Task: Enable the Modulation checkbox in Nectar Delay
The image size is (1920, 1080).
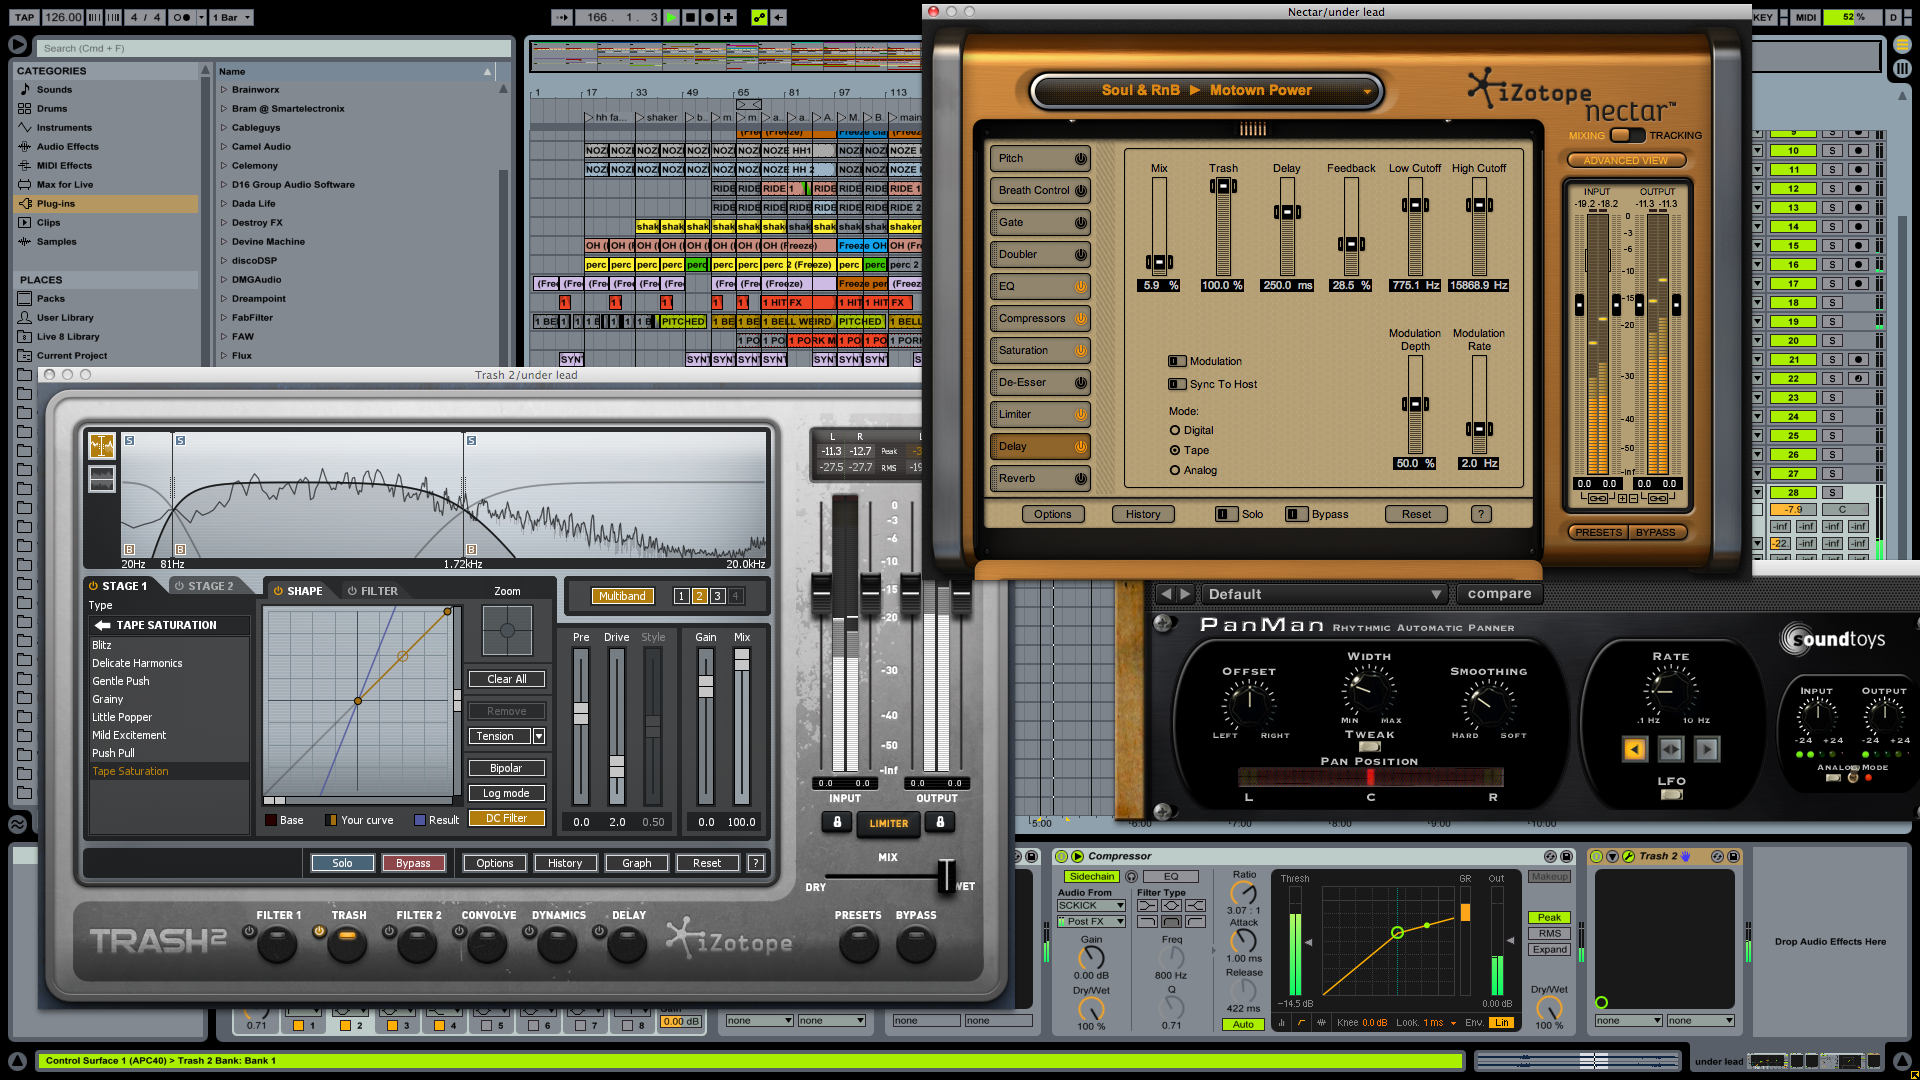Action: point(1175,362)
